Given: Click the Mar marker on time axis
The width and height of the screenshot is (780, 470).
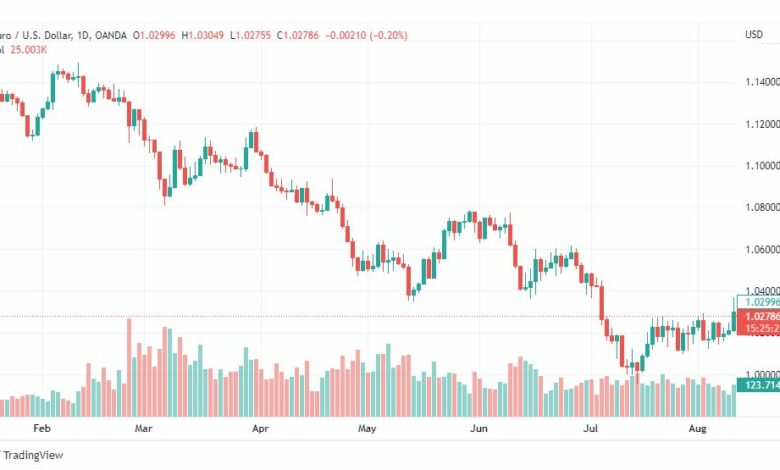Looking at the screenshot, I should pyautogui.click(x=143, y=428).
